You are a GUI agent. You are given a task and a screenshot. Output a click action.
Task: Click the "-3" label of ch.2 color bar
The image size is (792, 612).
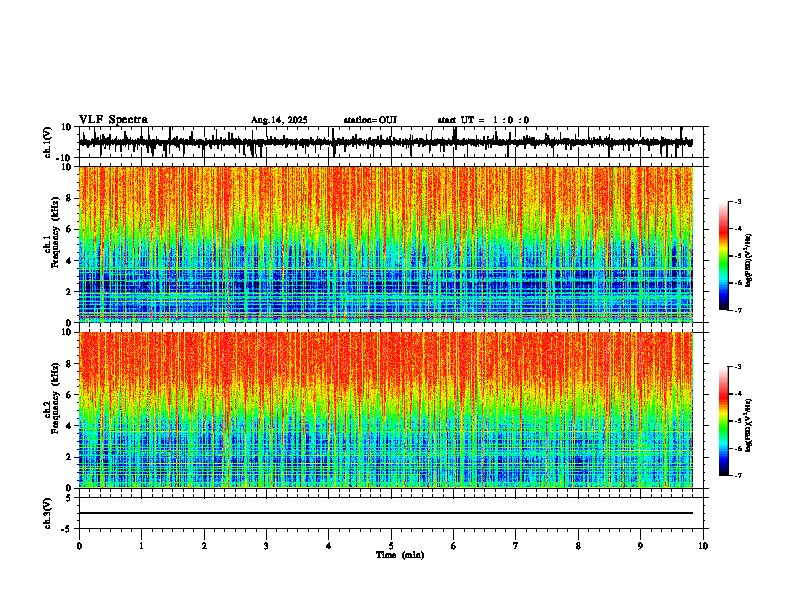pyautogui.click(x=737, y=367)
